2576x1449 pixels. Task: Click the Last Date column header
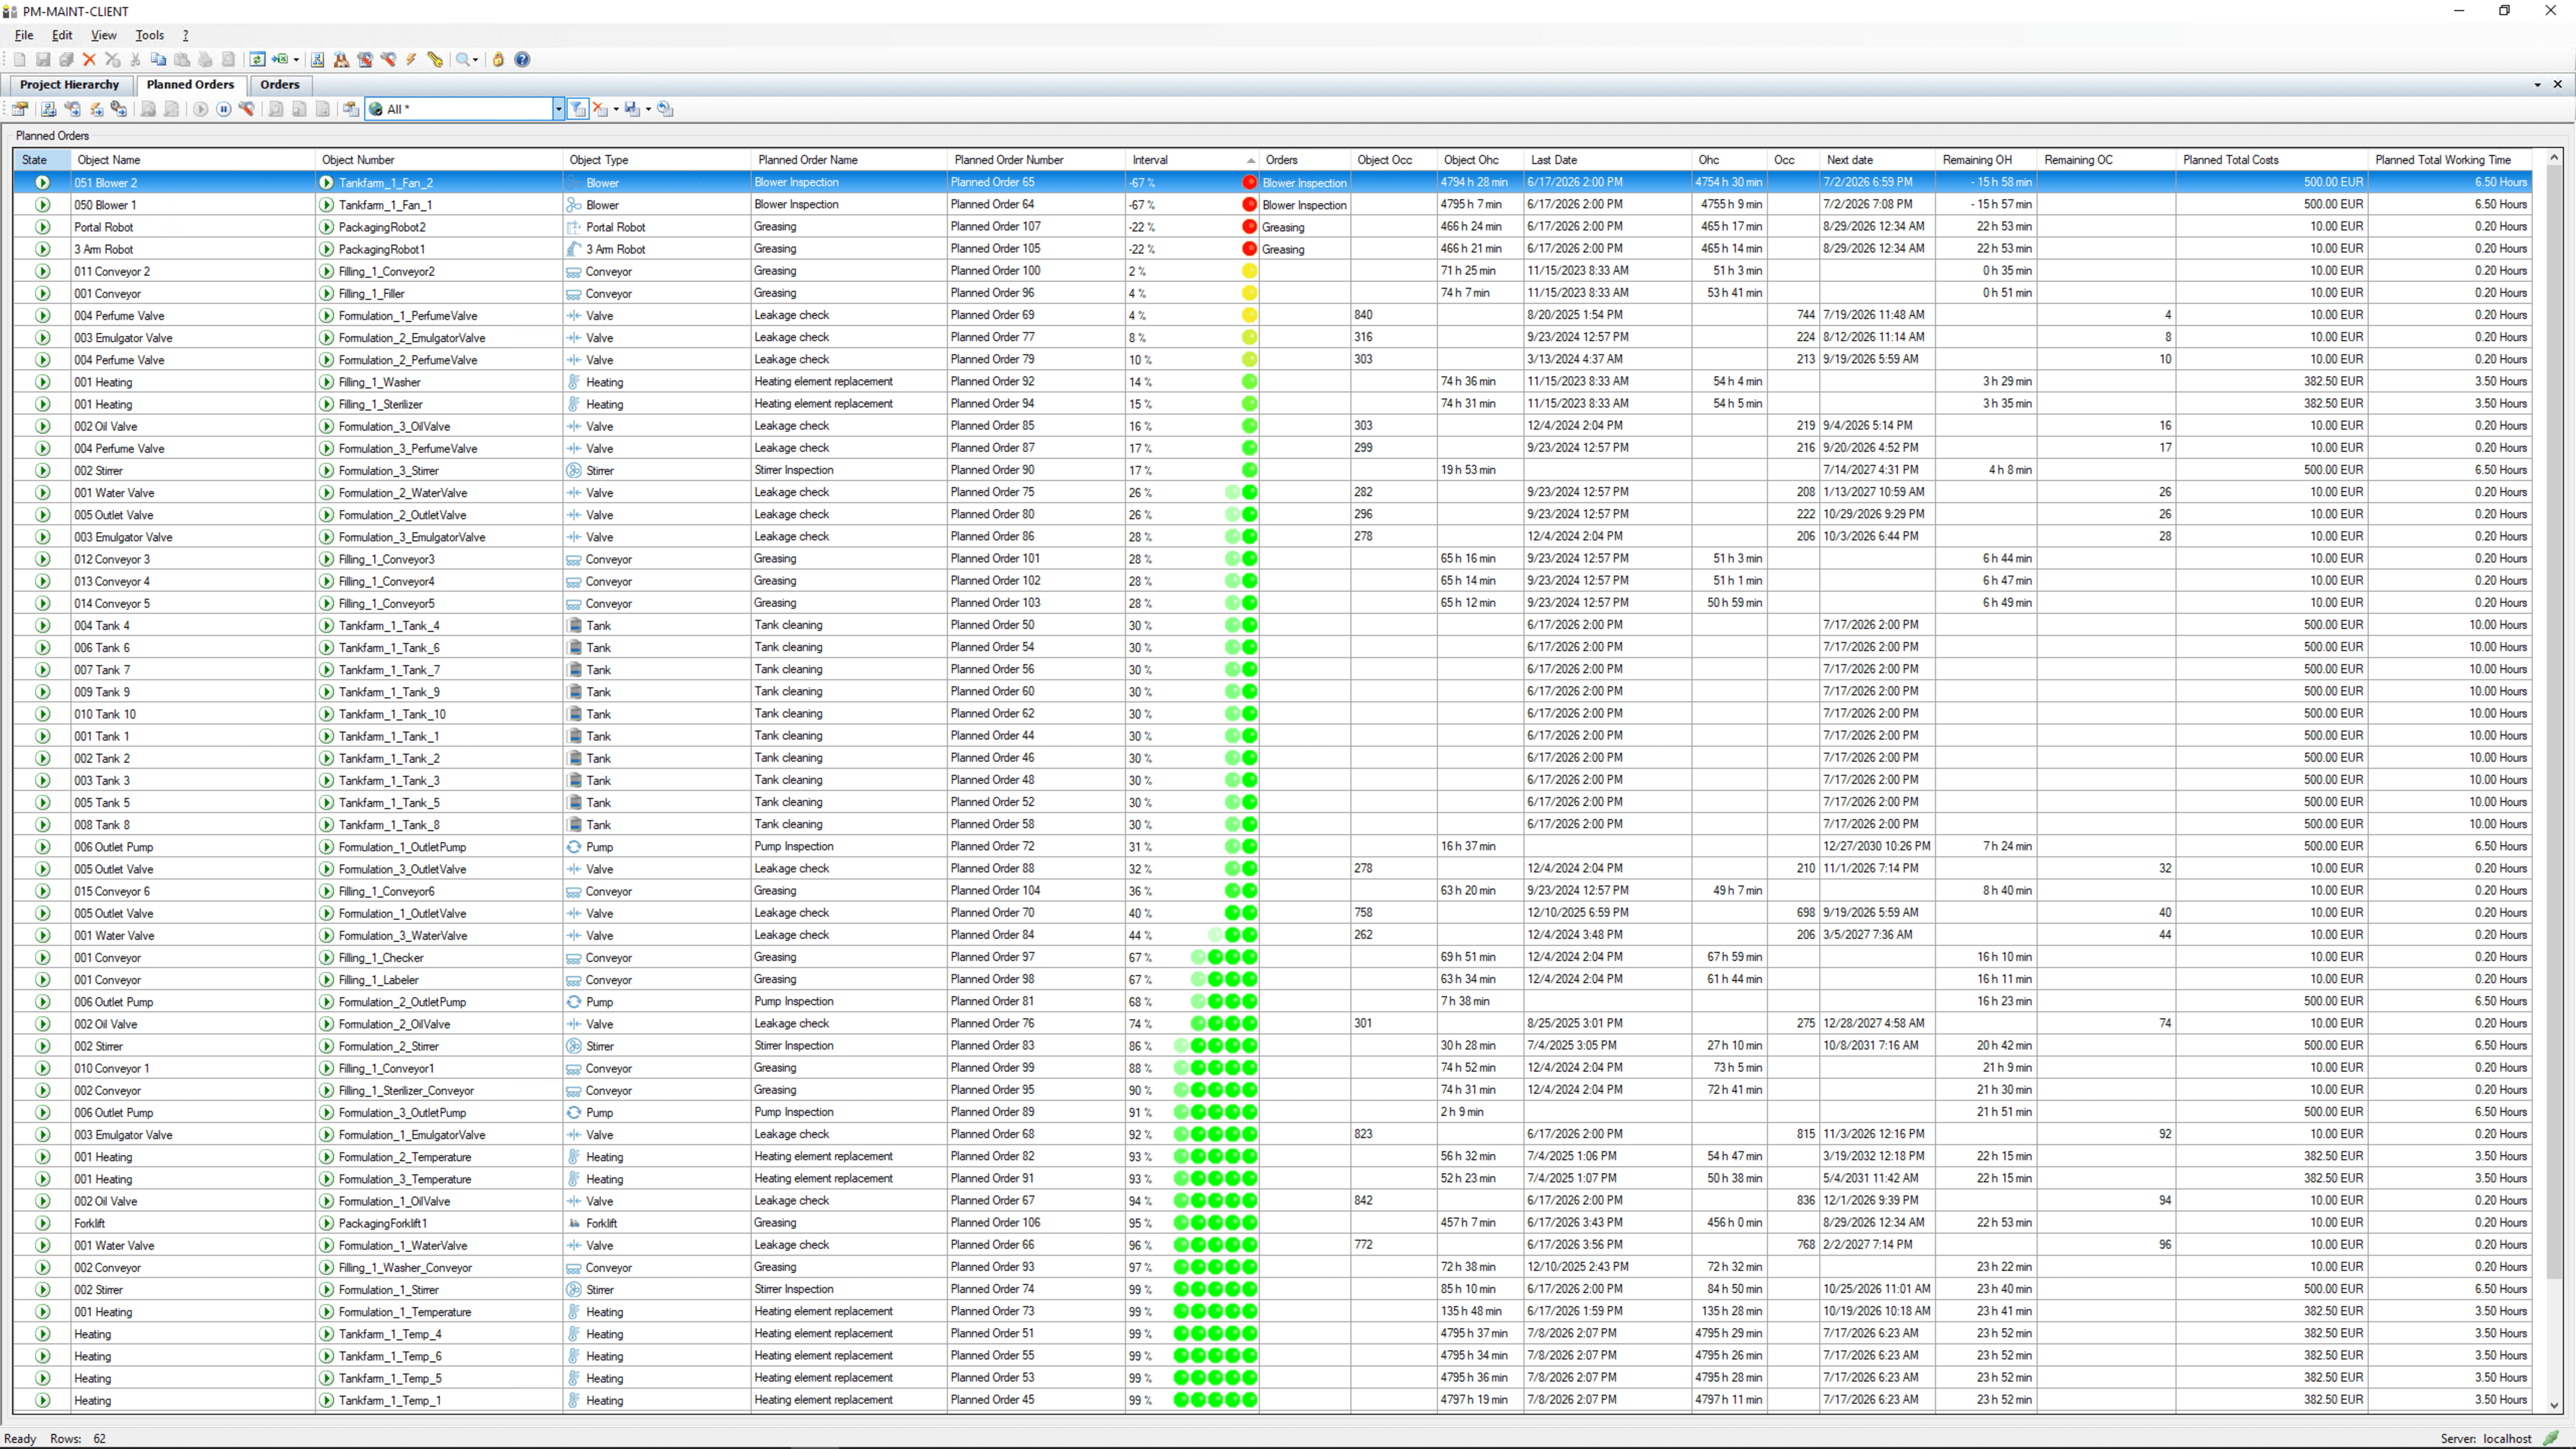[1607, 160]
